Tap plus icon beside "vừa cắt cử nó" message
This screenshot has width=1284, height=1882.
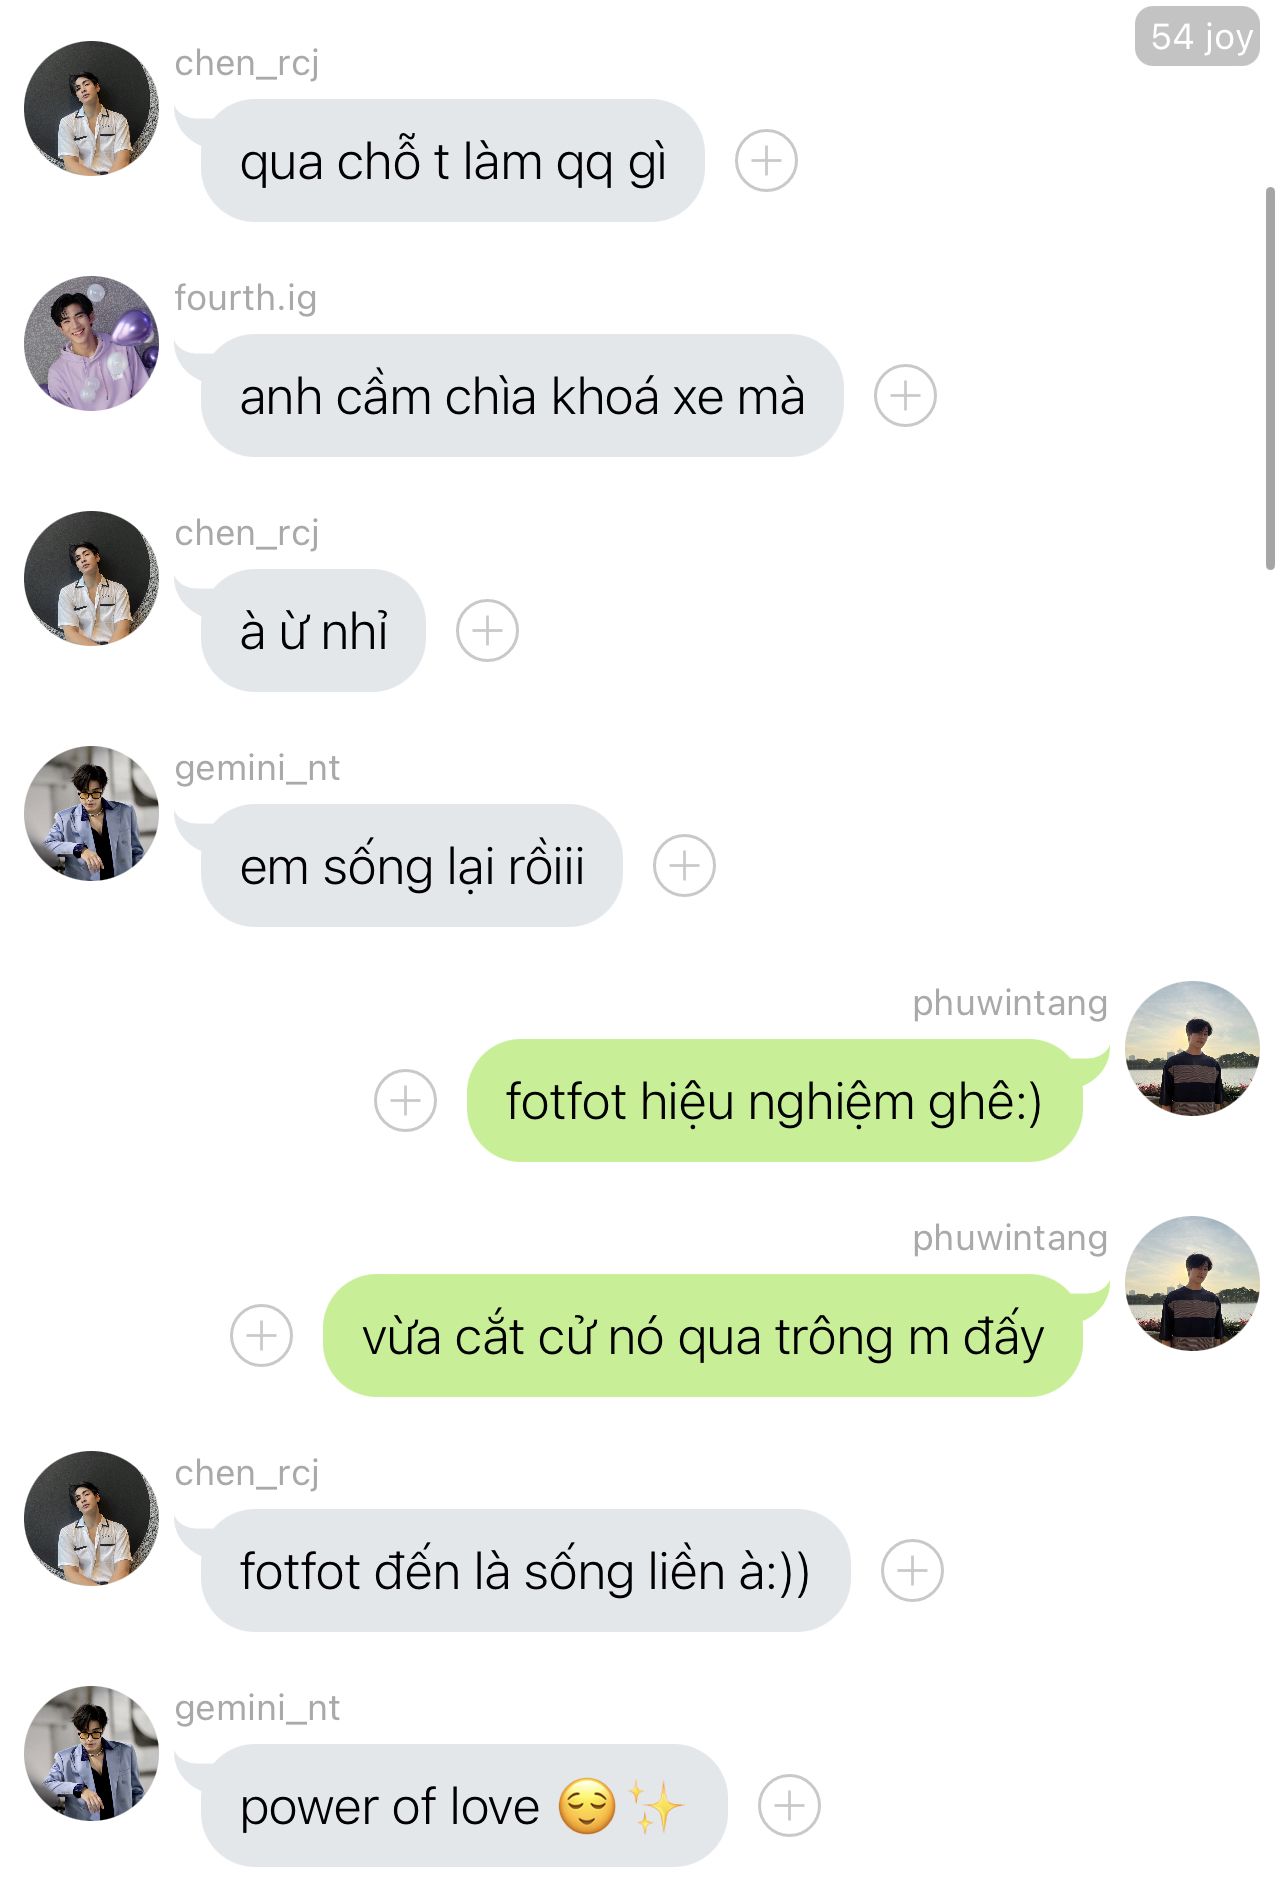pos(261,1335)
